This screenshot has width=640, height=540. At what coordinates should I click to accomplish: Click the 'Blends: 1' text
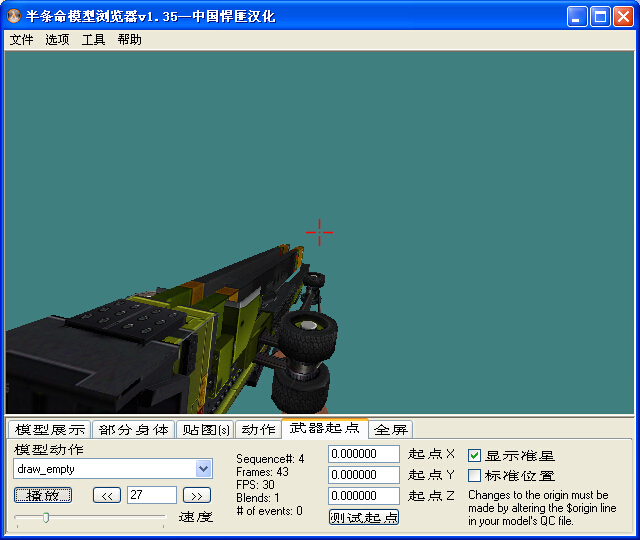click(258, 498)
